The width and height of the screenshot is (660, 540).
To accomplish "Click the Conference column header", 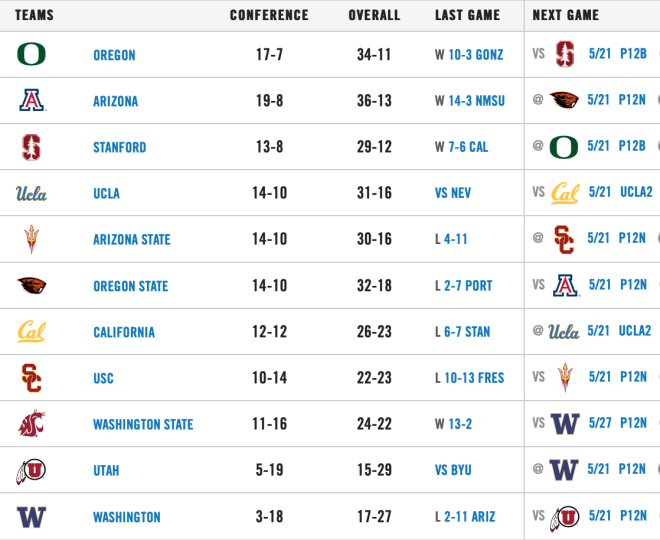I will click(x=269, y=15).
